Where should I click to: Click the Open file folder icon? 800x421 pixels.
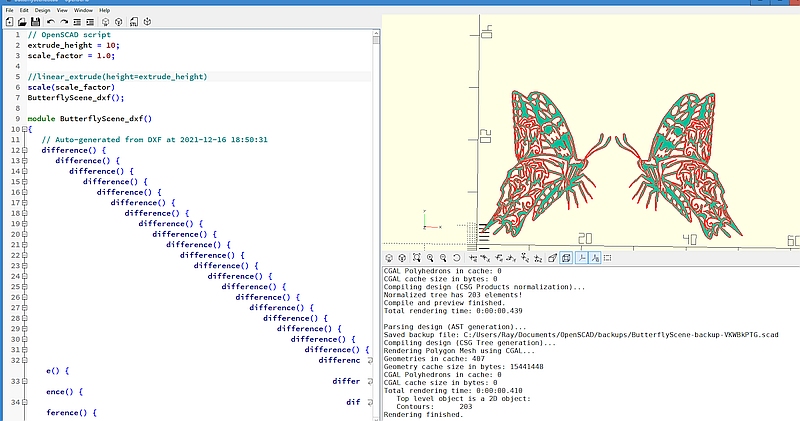[x=22, y=21]
